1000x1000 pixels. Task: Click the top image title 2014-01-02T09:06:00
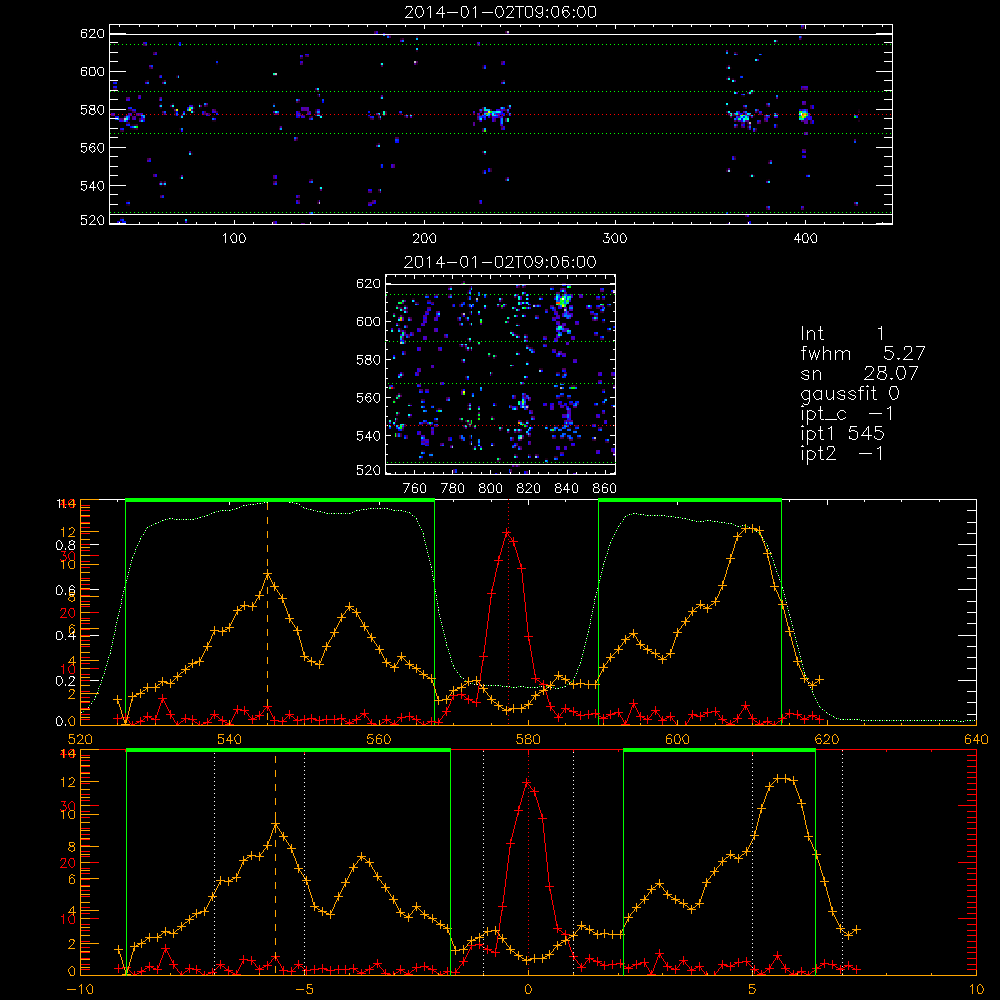click(x=500, y=12)
